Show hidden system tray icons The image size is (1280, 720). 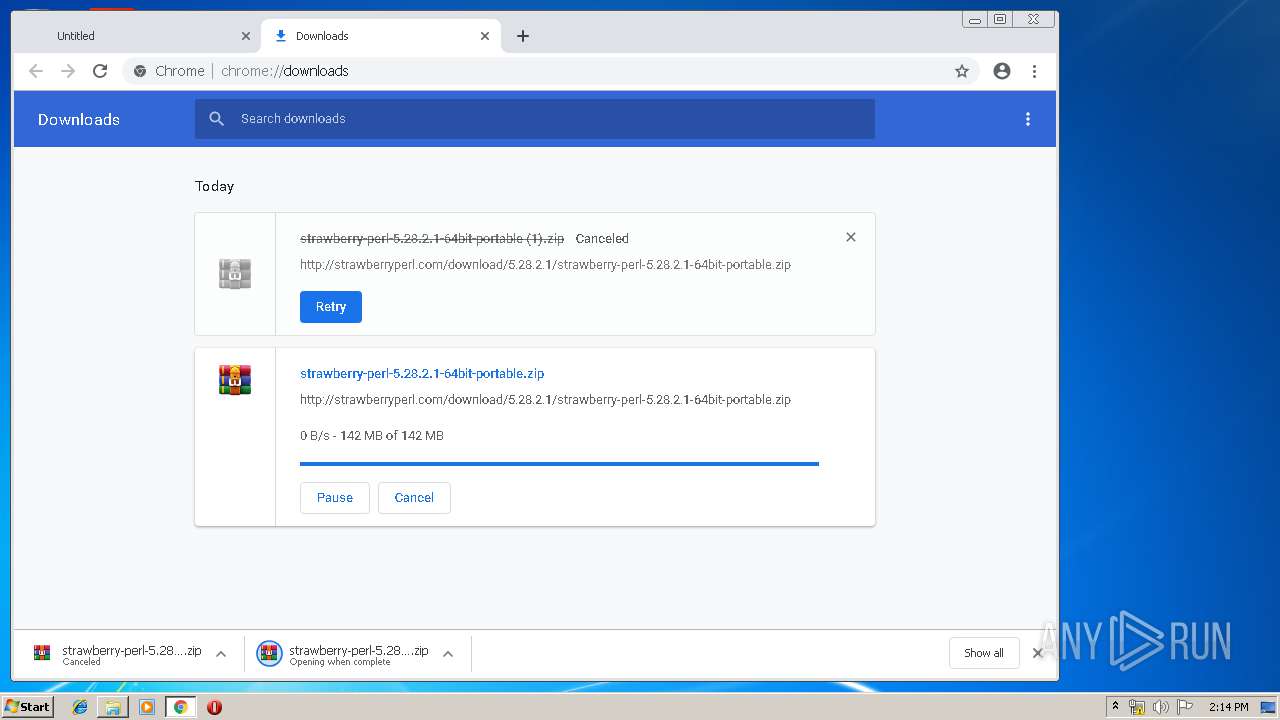1115,707
